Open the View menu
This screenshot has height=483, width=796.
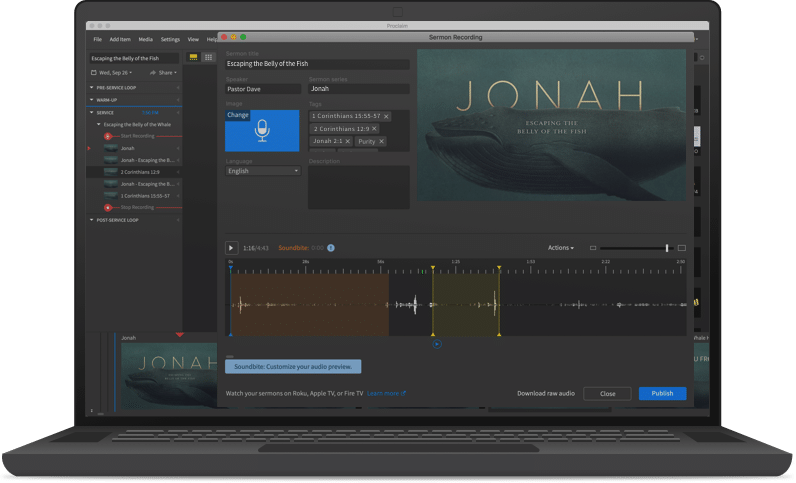[193, 39]
